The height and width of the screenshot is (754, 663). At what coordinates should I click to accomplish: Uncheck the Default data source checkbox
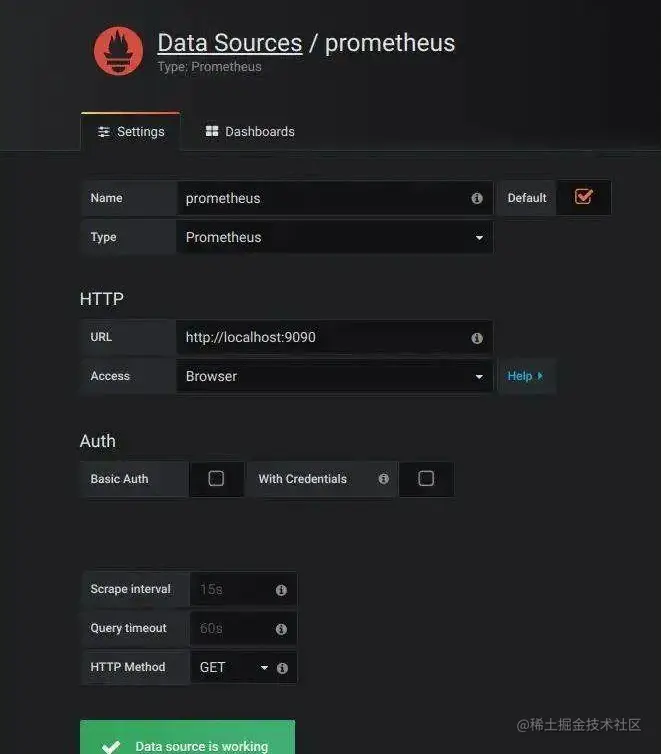click(583, 196)
